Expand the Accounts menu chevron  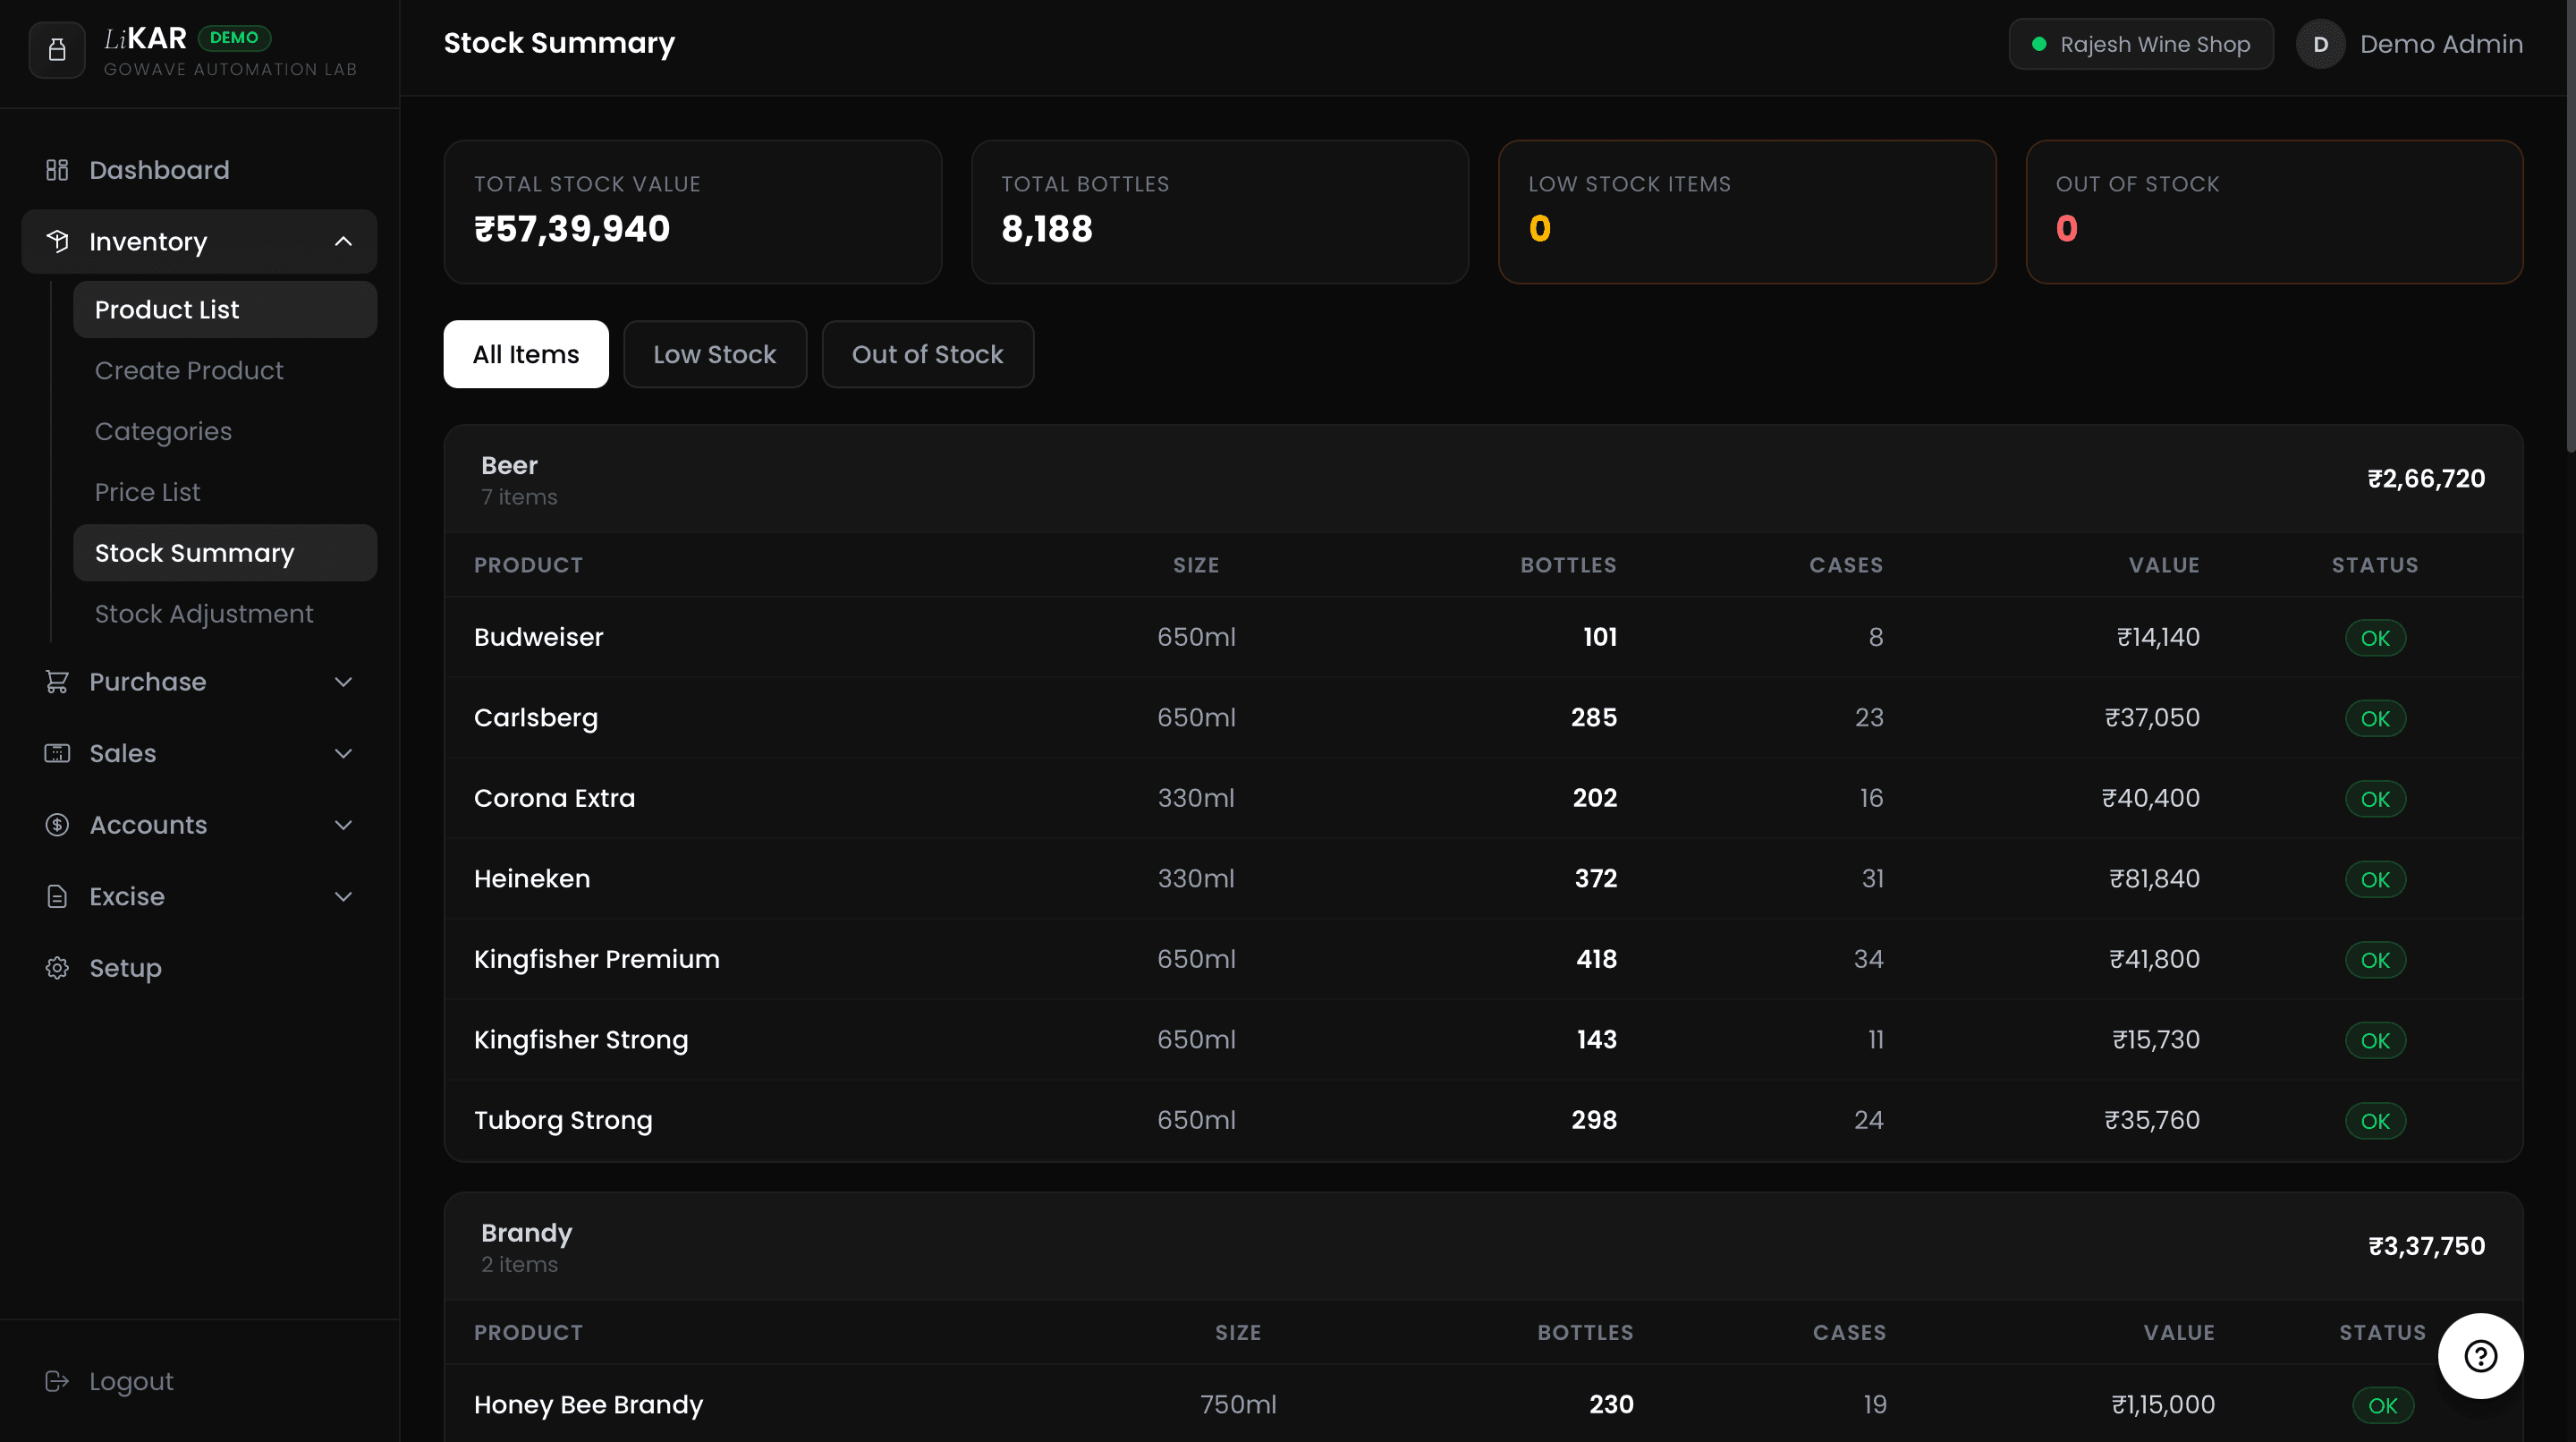[343, 825]
